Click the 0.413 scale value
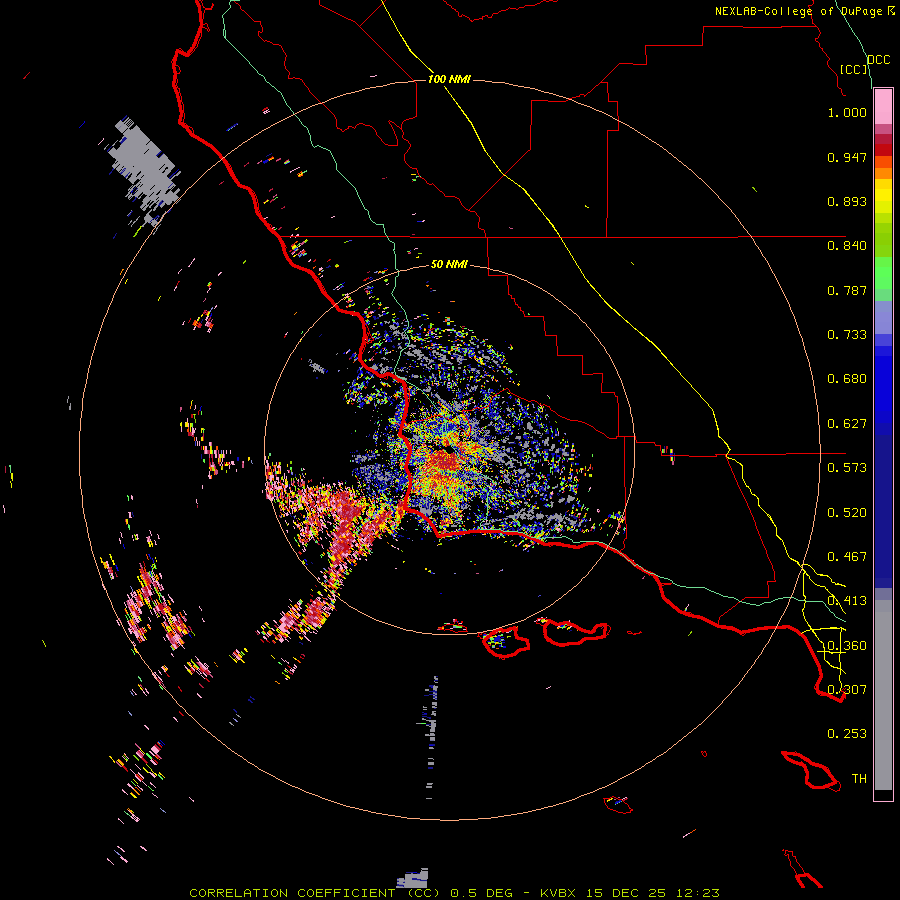This screenshot has width=900, height=900. pos(847,601)
